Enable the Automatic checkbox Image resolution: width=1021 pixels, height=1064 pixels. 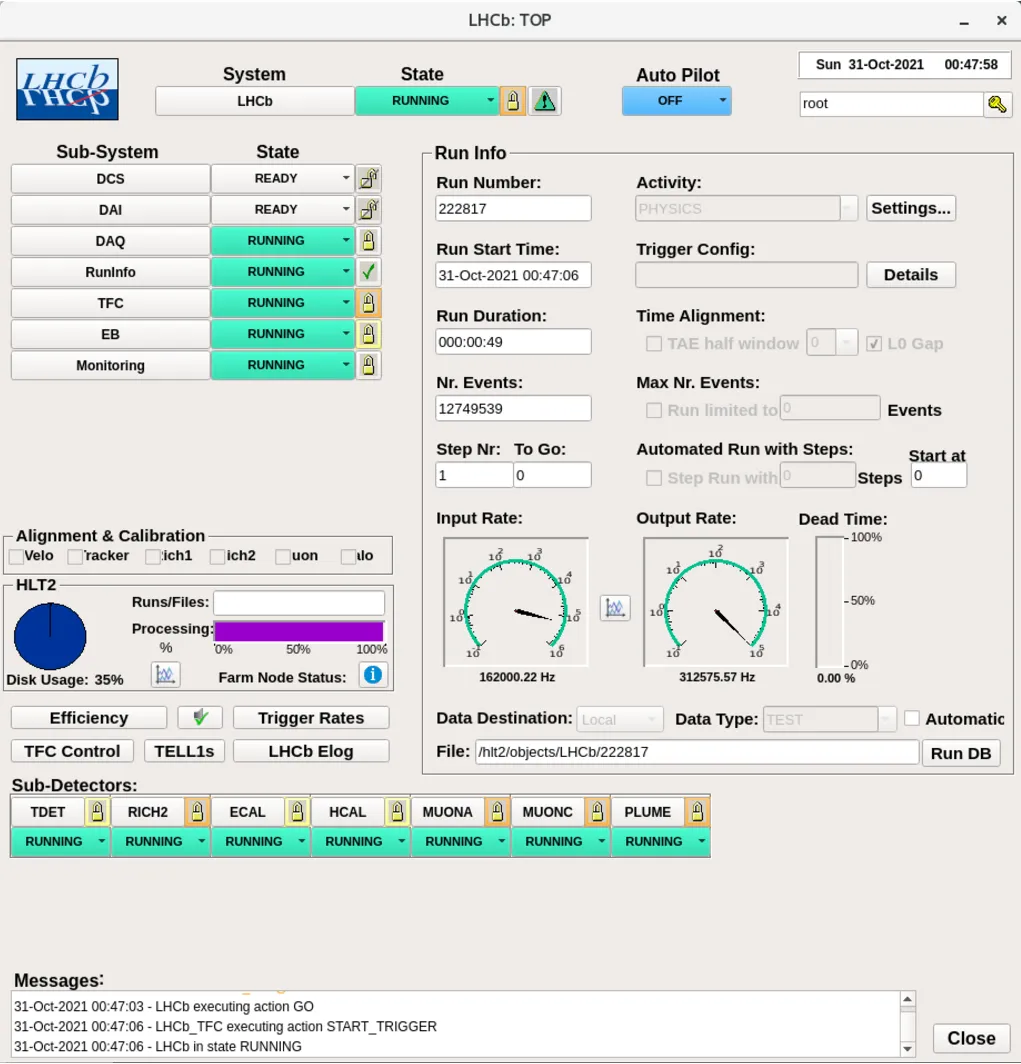click(912, 718)
